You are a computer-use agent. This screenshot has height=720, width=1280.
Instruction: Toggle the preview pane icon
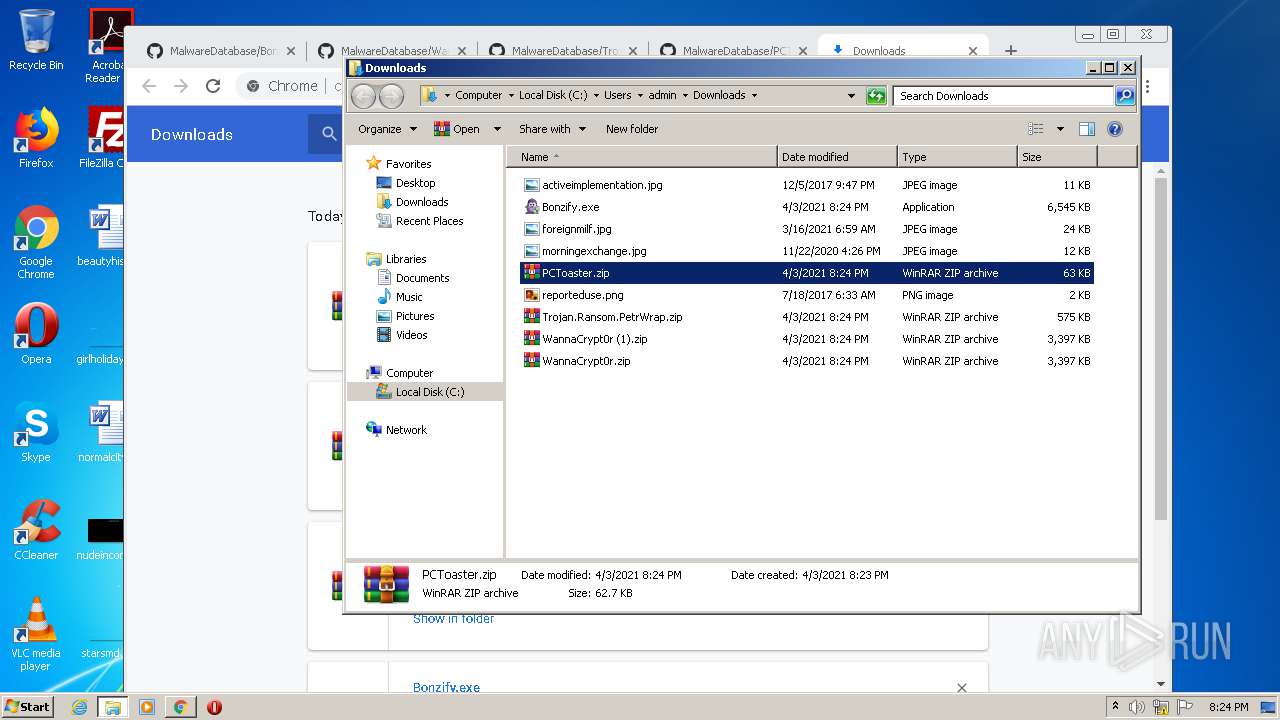pos(1087,129)
